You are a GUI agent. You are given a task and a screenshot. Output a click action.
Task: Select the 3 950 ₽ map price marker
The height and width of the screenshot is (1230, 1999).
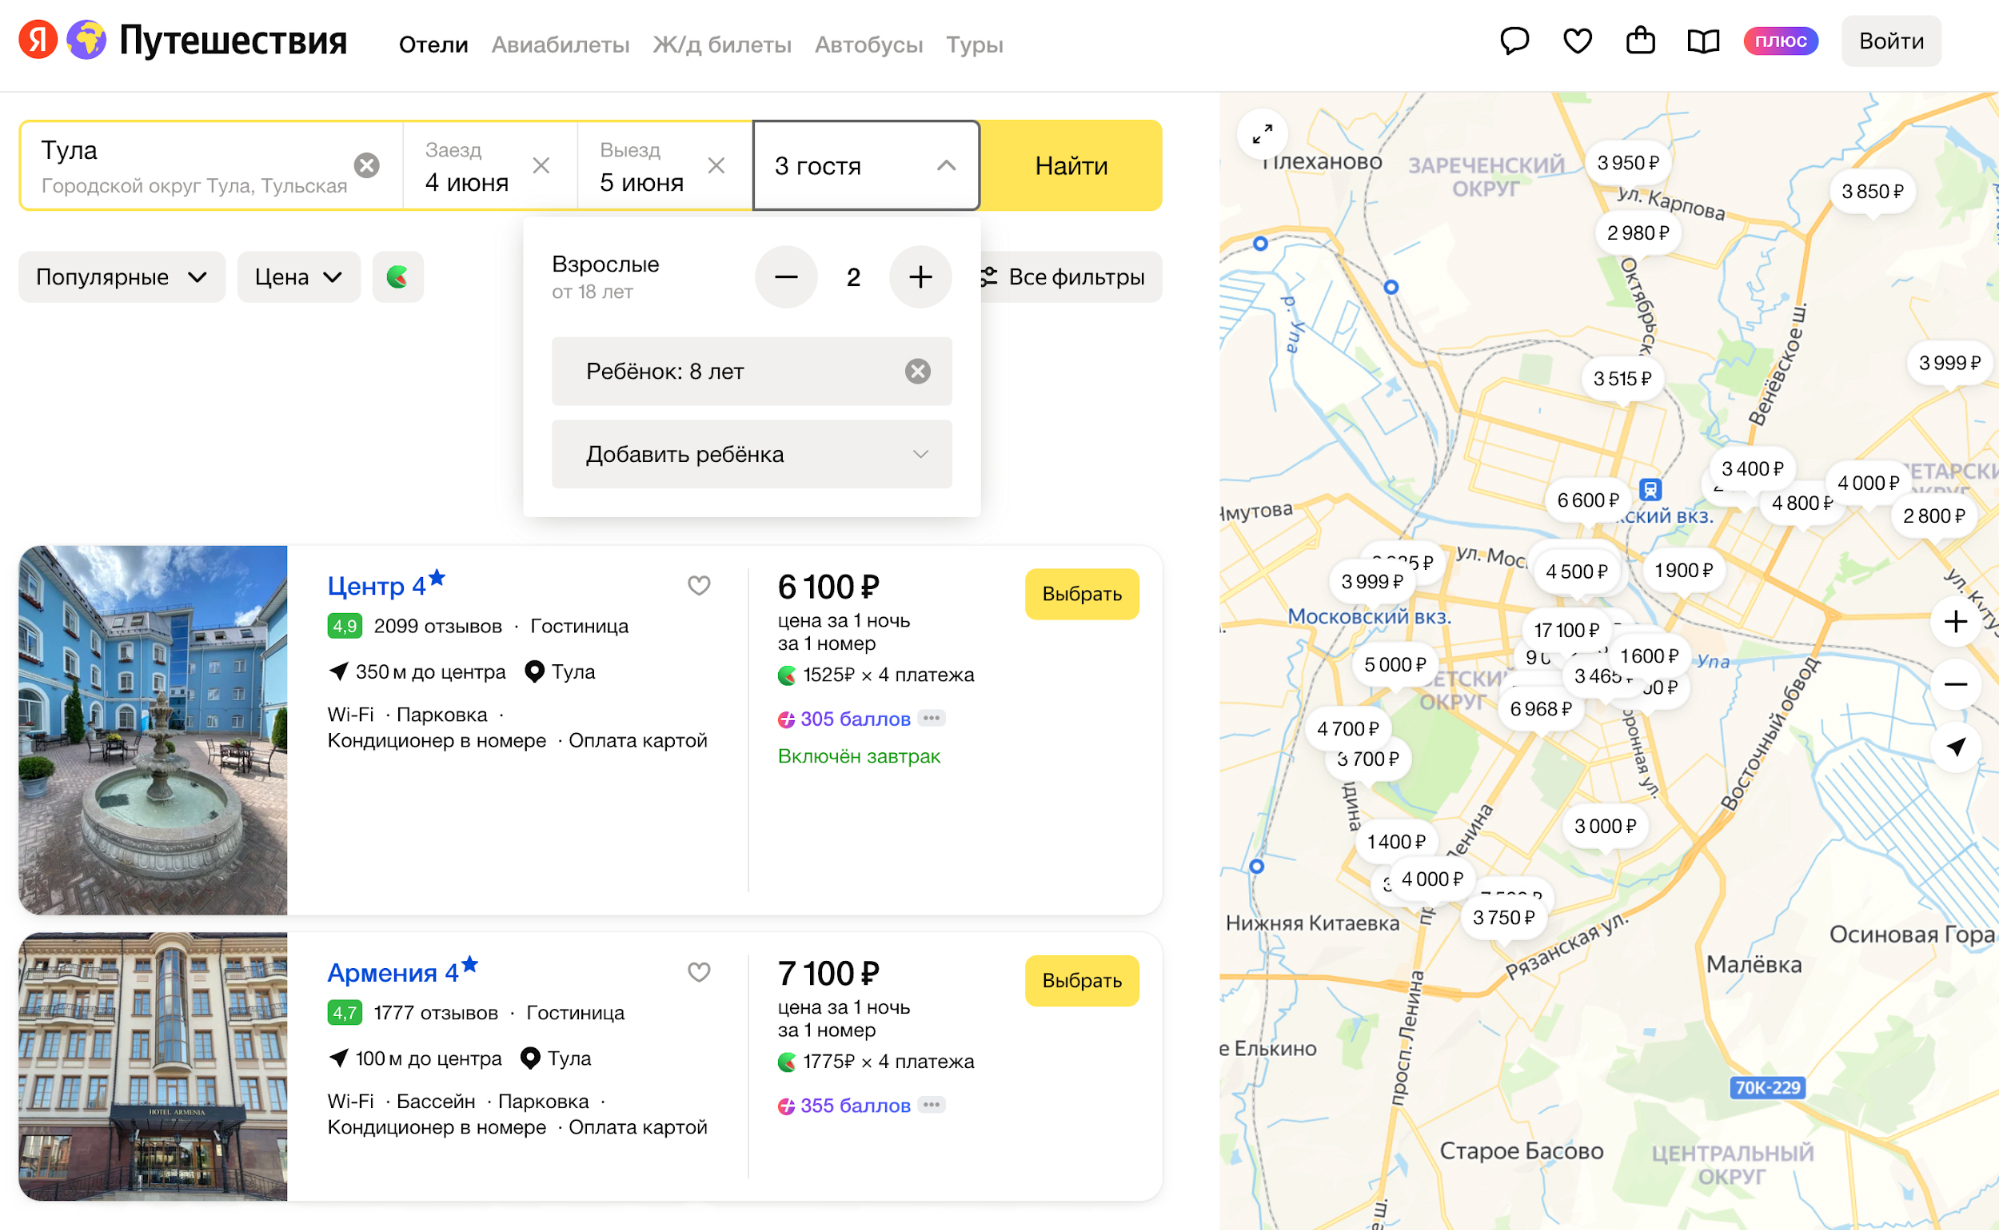[1628, 163]
